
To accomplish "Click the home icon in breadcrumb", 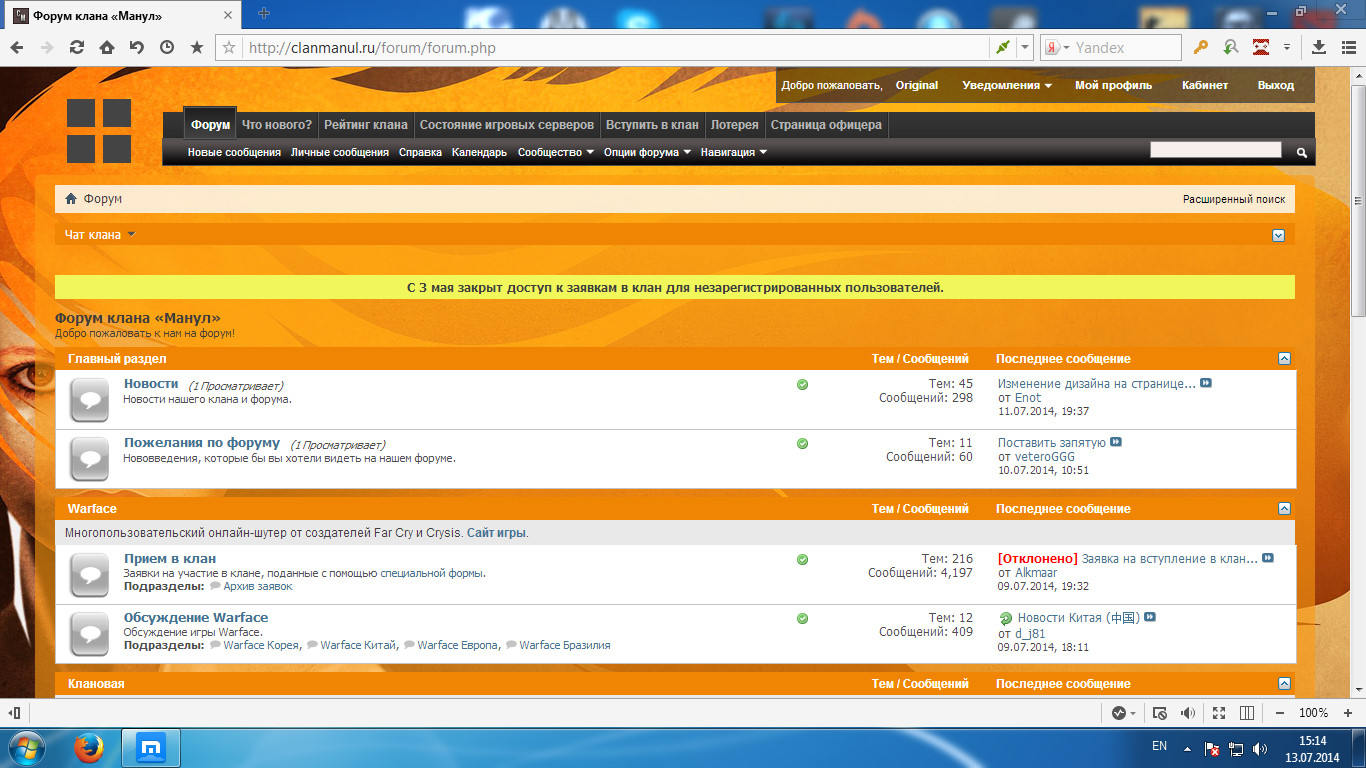I will (x=71, y=199).
